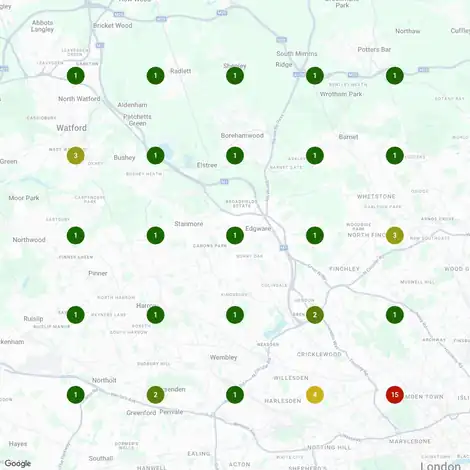Select the Potters Bar place label
470x470 pixels.
[x=374, y=49]
